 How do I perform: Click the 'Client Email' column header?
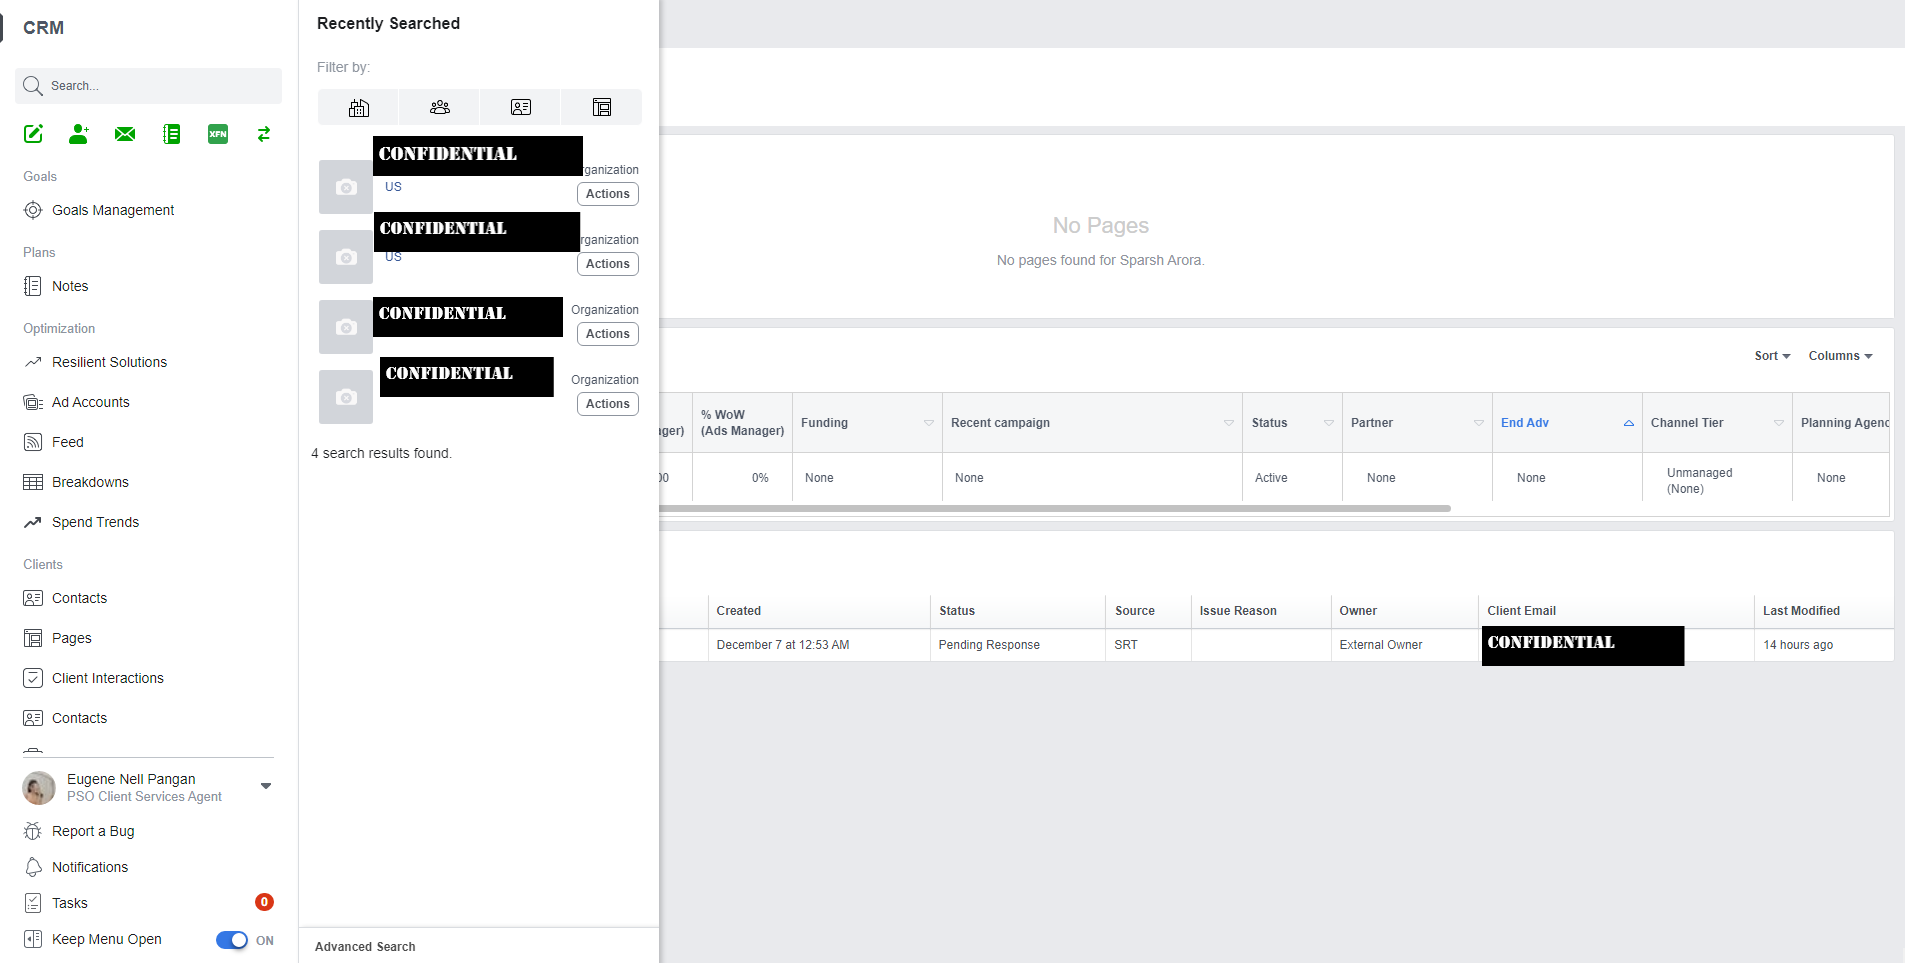(x=1522, y=611)
